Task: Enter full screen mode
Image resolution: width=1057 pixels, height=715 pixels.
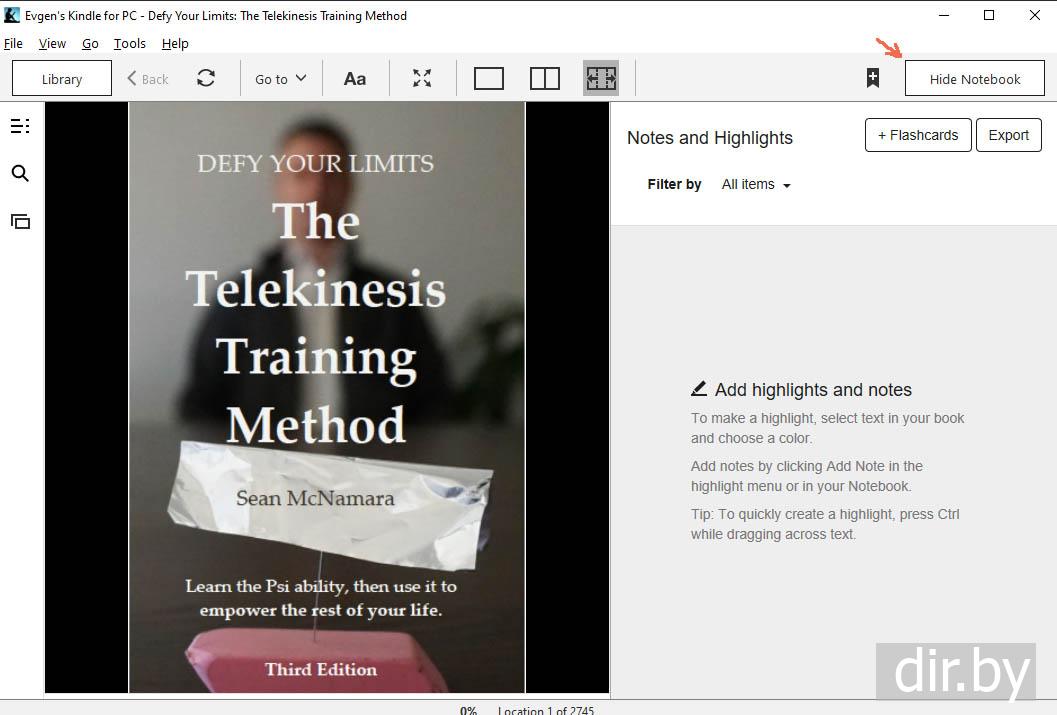Action: click(x=422, y=78)
